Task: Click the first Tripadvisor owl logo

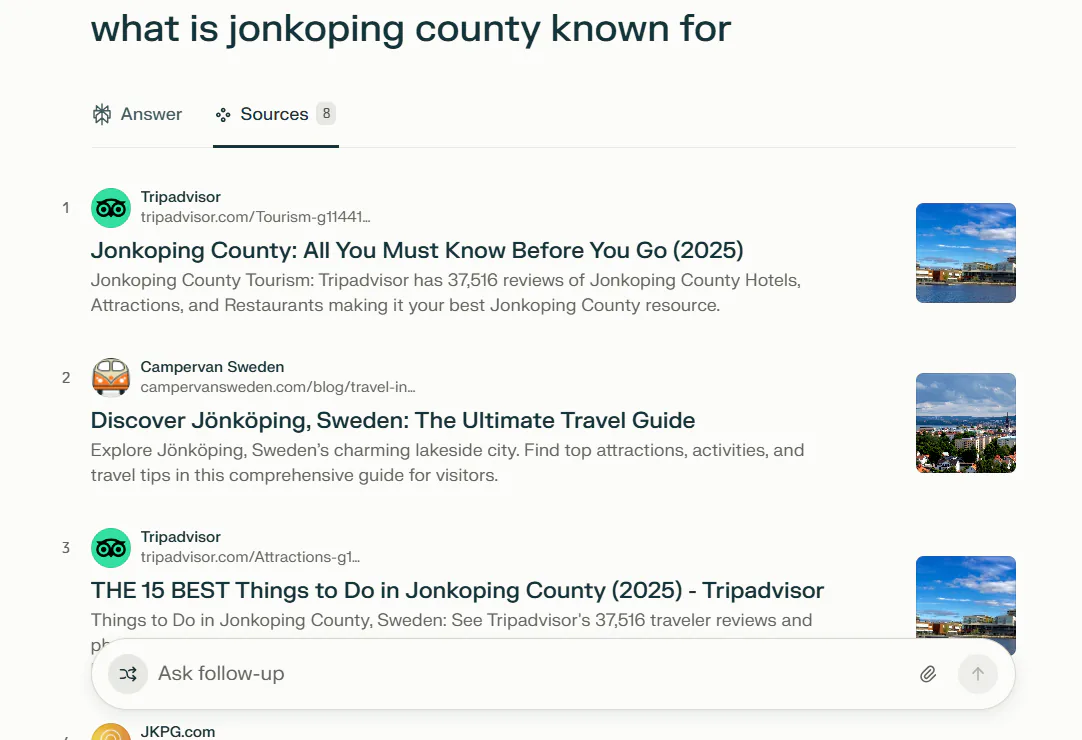Action: (110, 207)
